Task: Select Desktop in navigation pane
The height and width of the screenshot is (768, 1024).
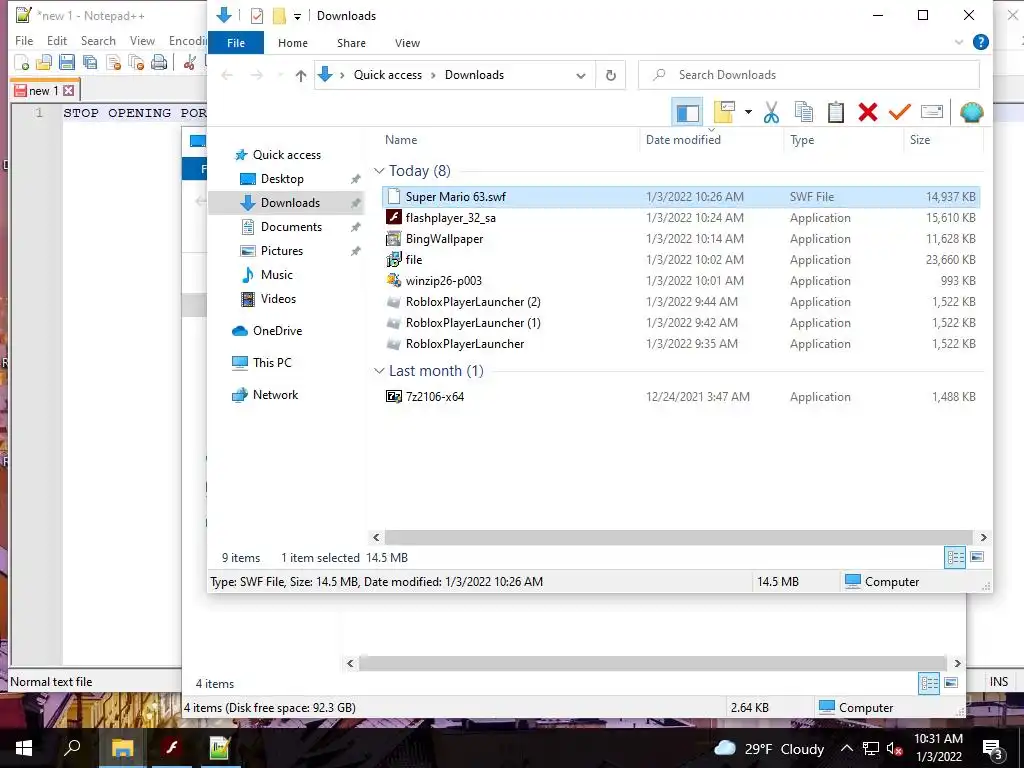Action: [282, 179]
